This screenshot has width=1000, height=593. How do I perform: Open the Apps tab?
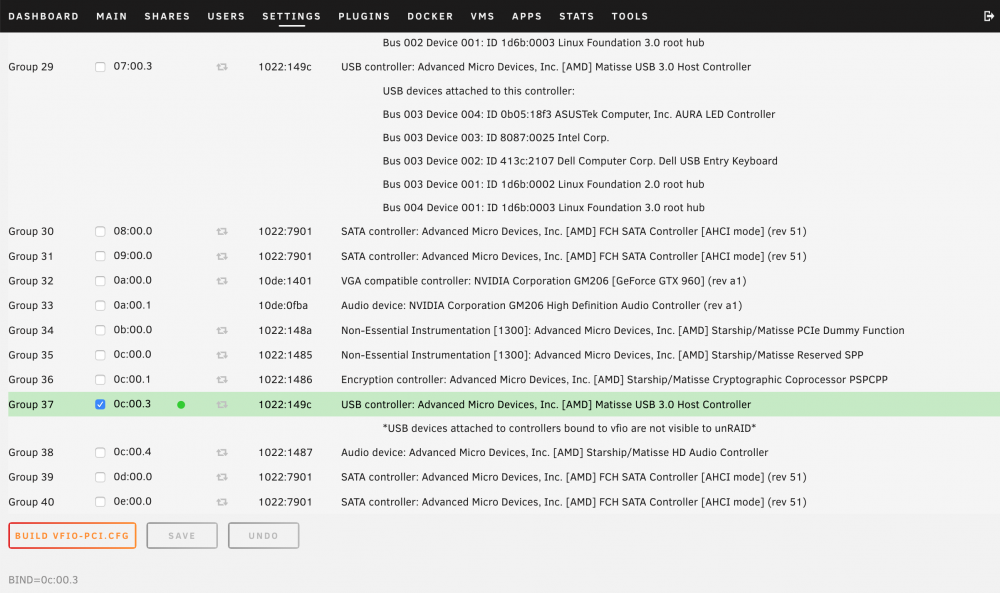(527, 17)
